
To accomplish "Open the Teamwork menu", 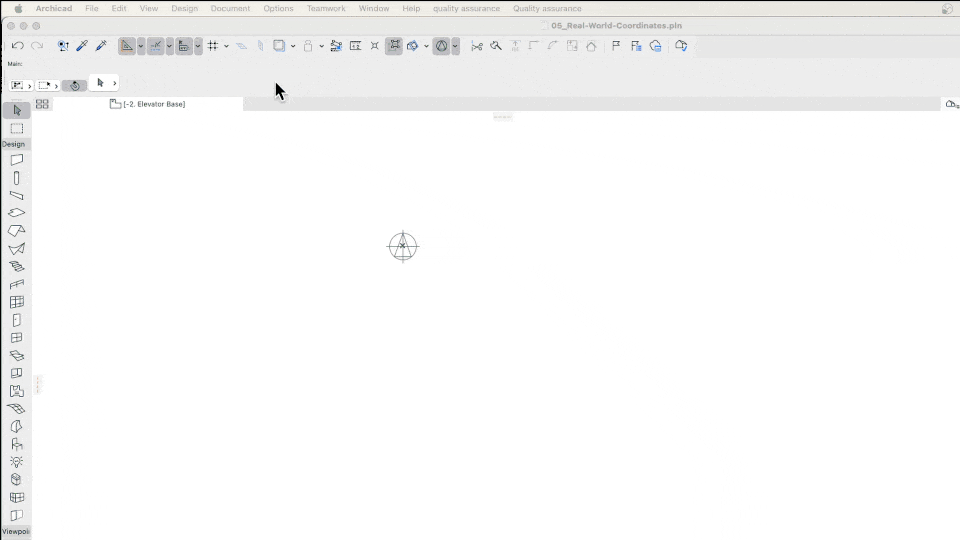I will [x=326, y=9].
